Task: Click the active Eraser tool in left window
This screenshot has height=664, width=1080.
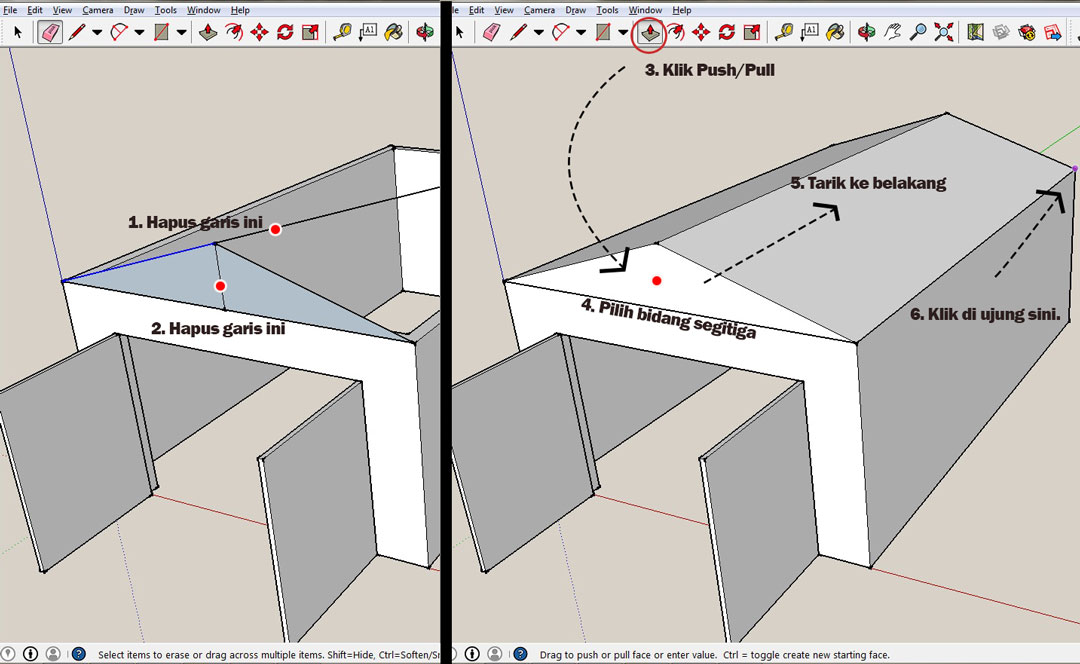Action: [50, 32]
